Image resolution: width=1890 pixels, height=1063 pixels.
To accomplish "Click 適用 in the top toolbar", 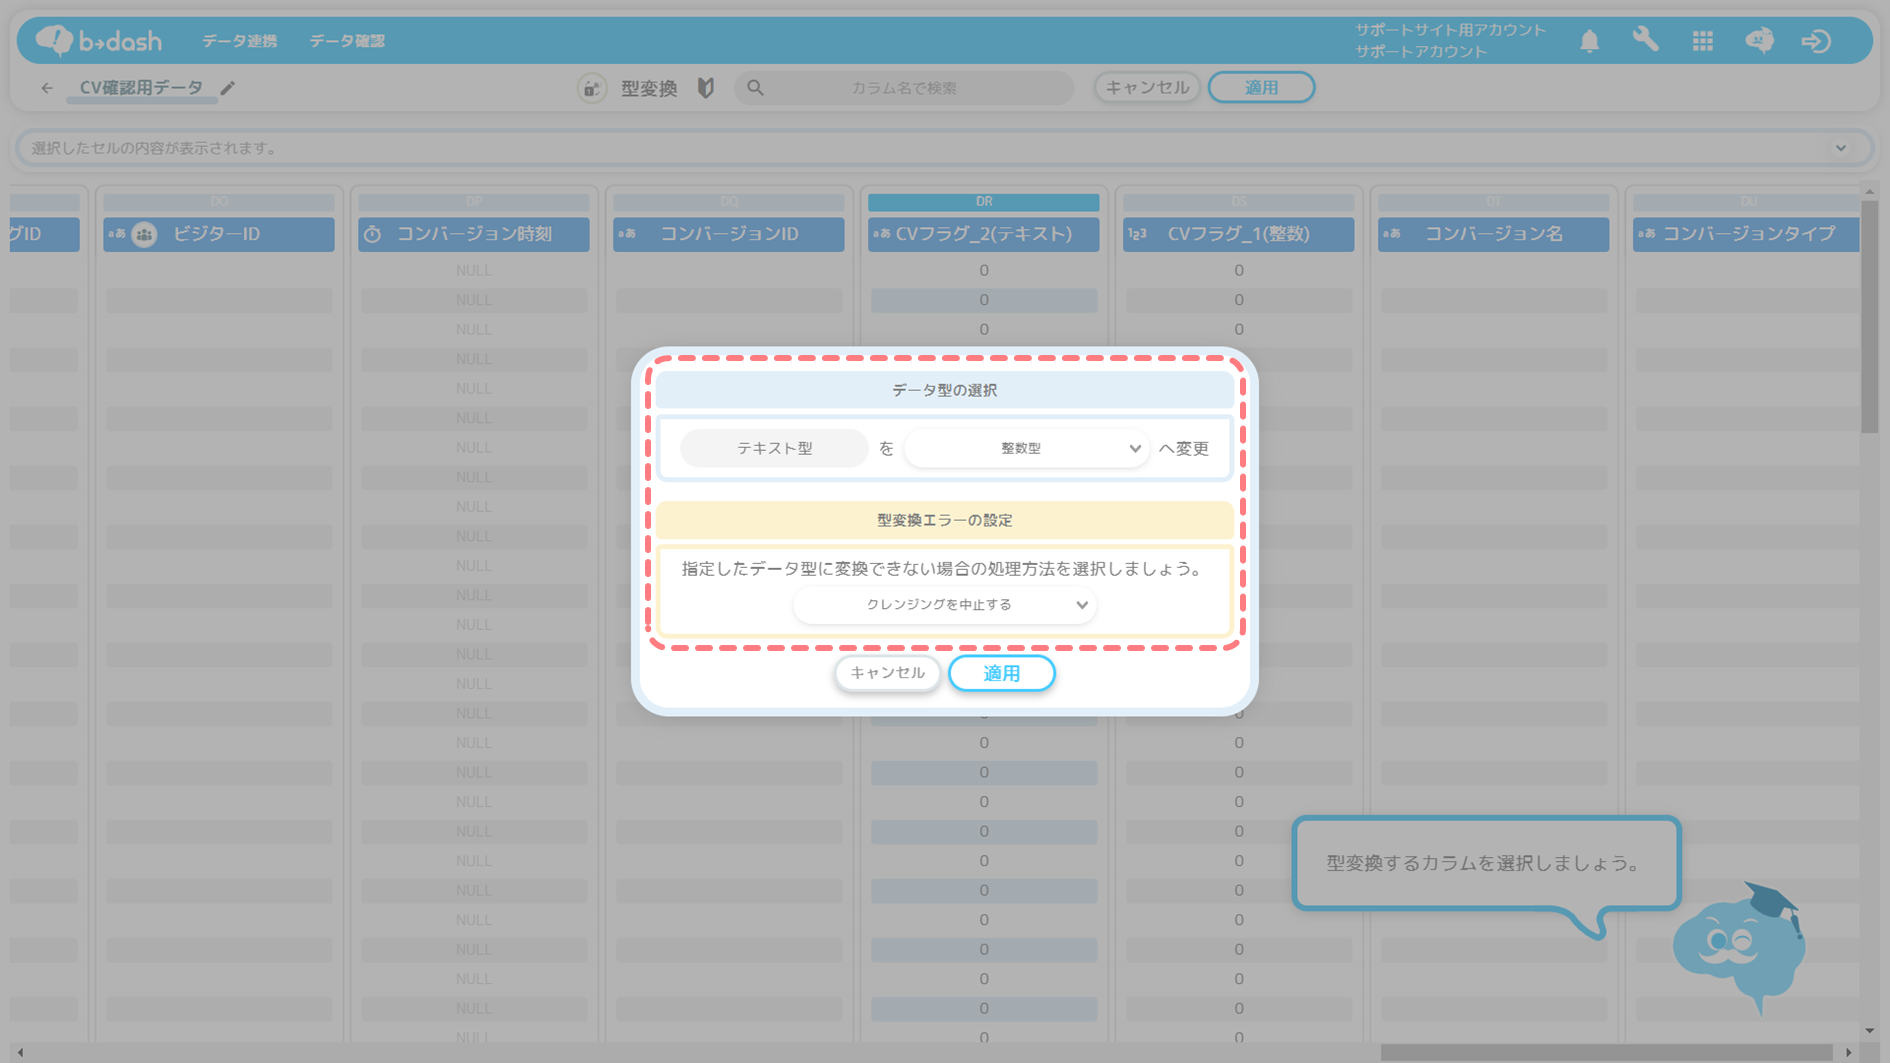I will 1261,88.
